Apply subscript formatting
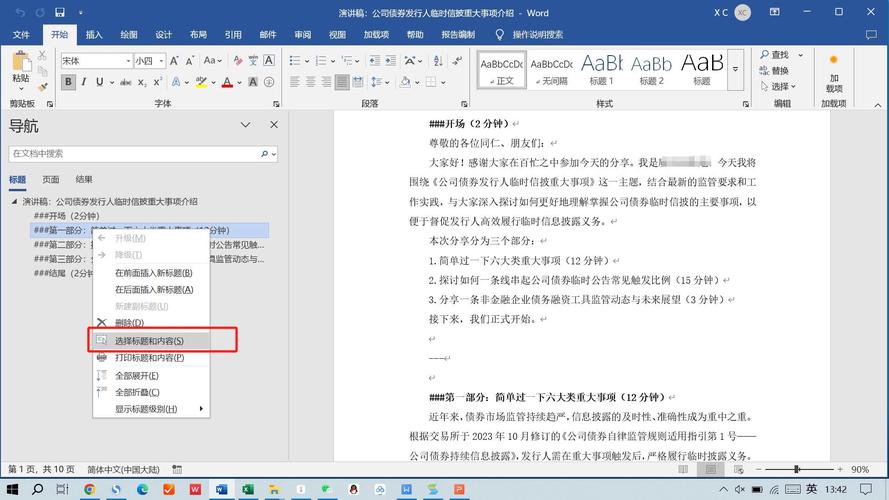 pos(142,83)
